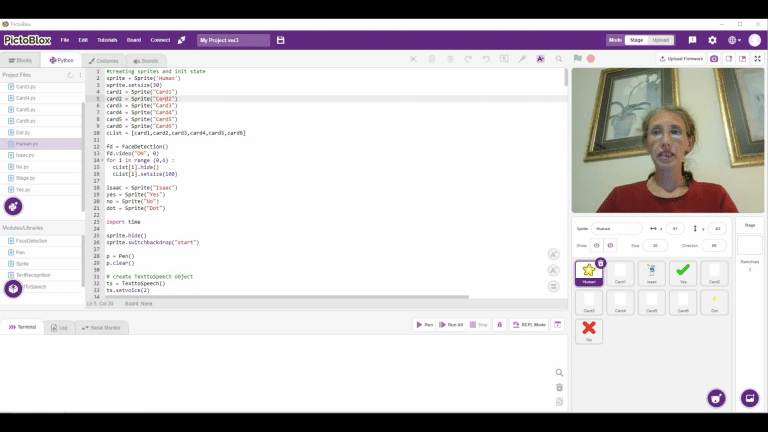The width and height of the screenshot is (768, 432).
Task: Open the Tutorials menu
Action: 107,40
